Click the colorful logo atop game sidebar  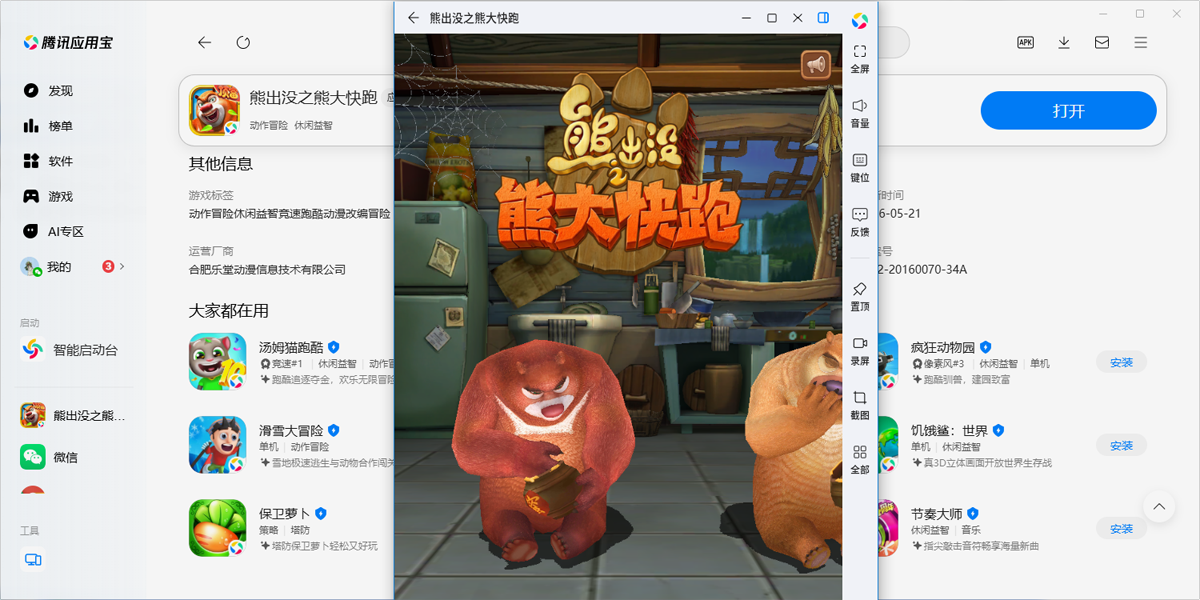[x=860, y=20]
